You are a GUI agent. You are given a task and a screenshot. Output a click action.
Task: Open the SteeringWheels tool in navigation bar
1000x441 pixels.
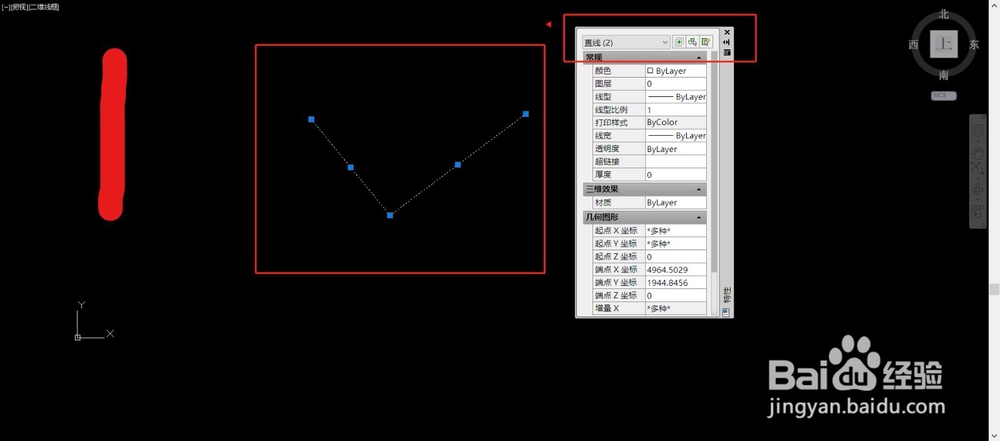click(978, 131)
